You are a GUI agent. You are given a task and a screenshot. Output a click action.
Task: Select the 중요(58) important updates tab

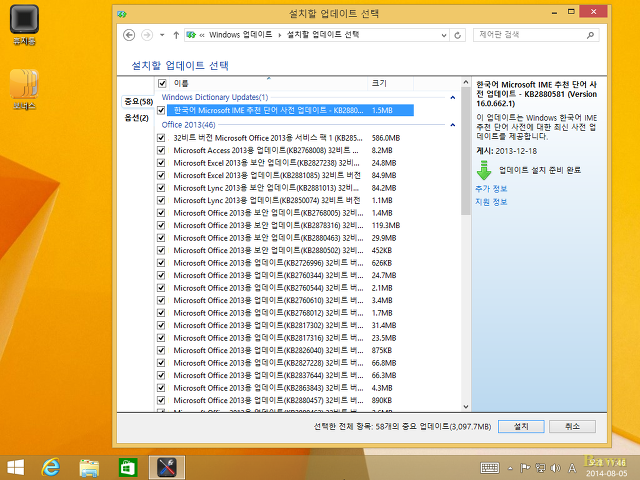138,101
